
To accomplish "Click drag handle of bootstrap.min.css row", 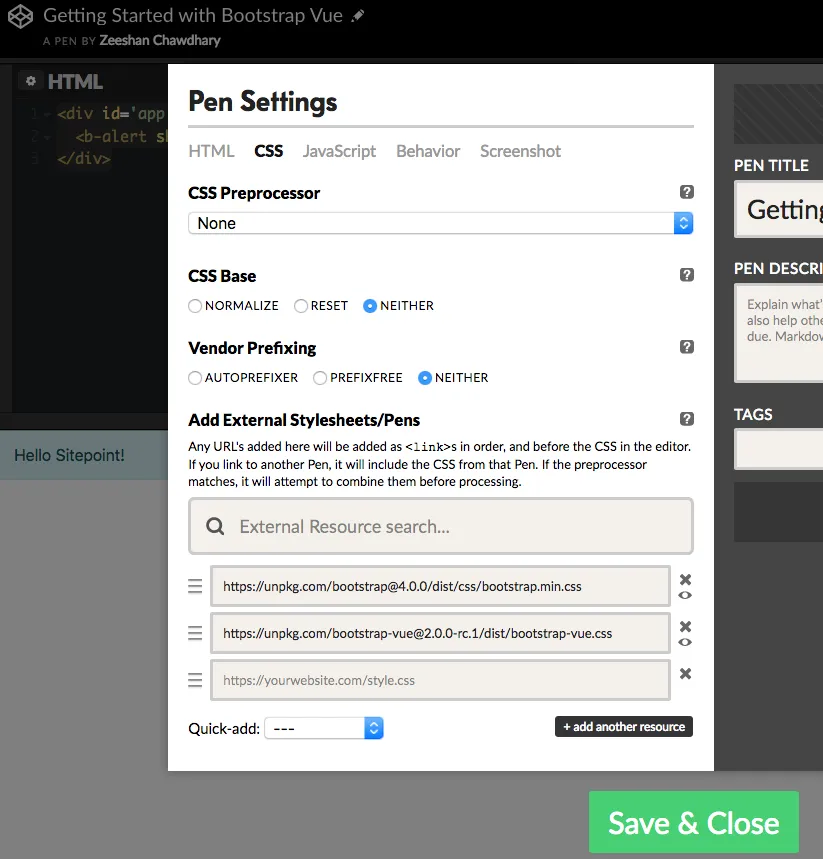I will [195, 586].
